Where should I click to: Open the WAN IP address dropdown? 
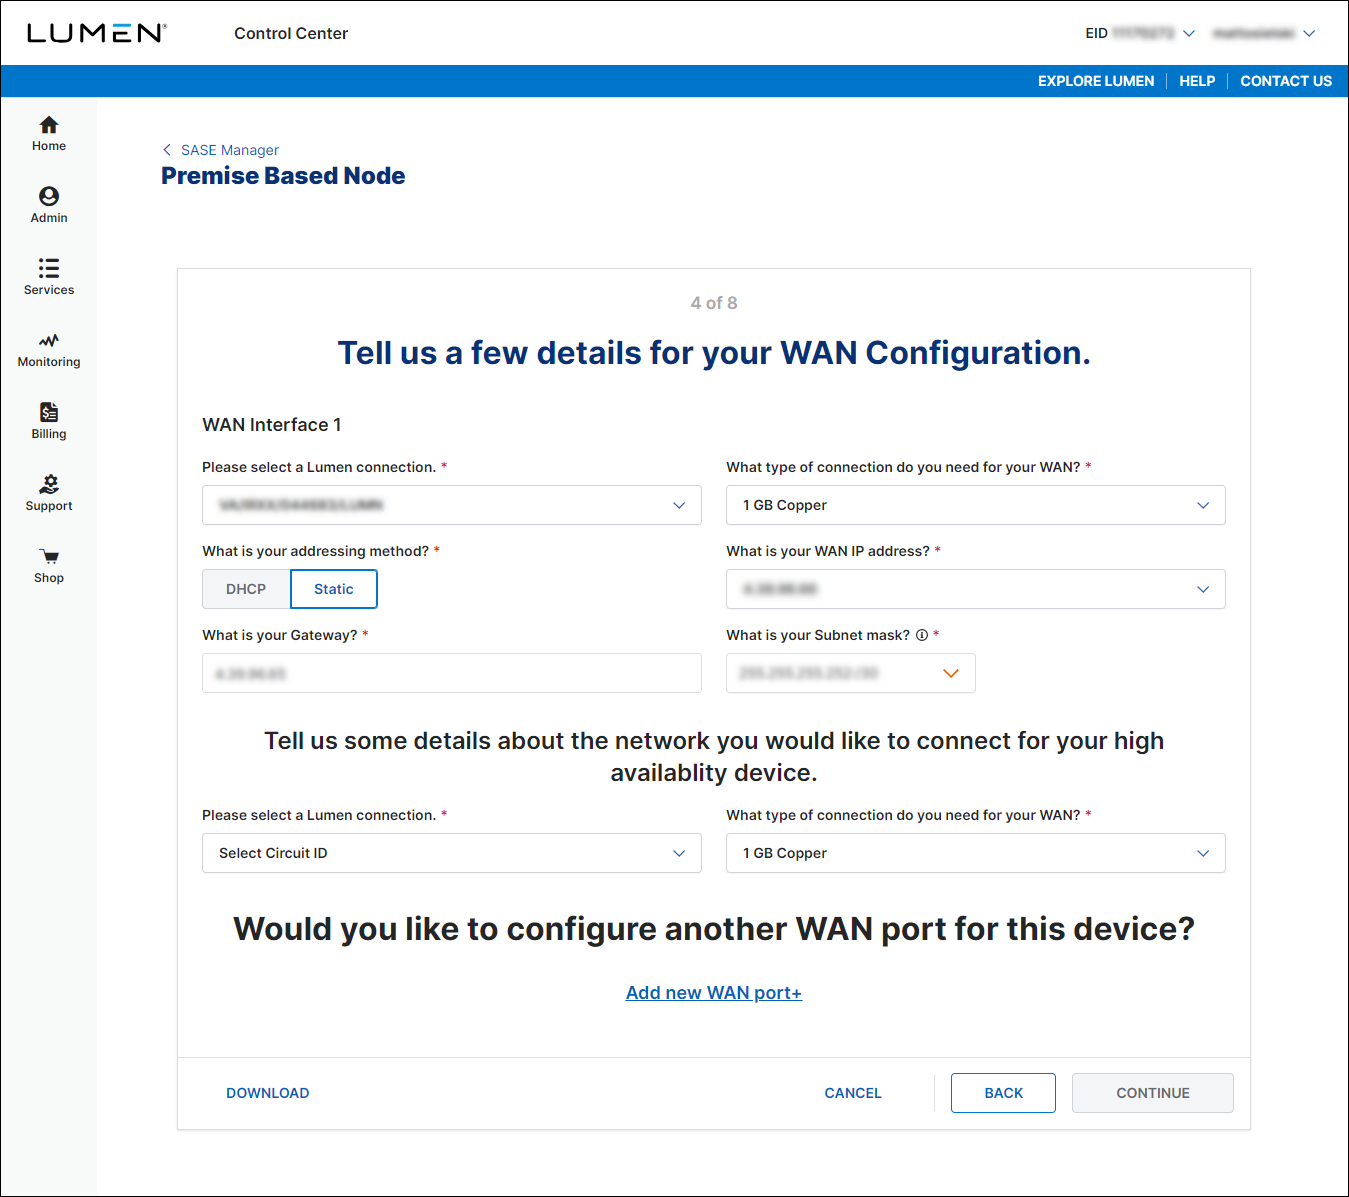point(976,589)
